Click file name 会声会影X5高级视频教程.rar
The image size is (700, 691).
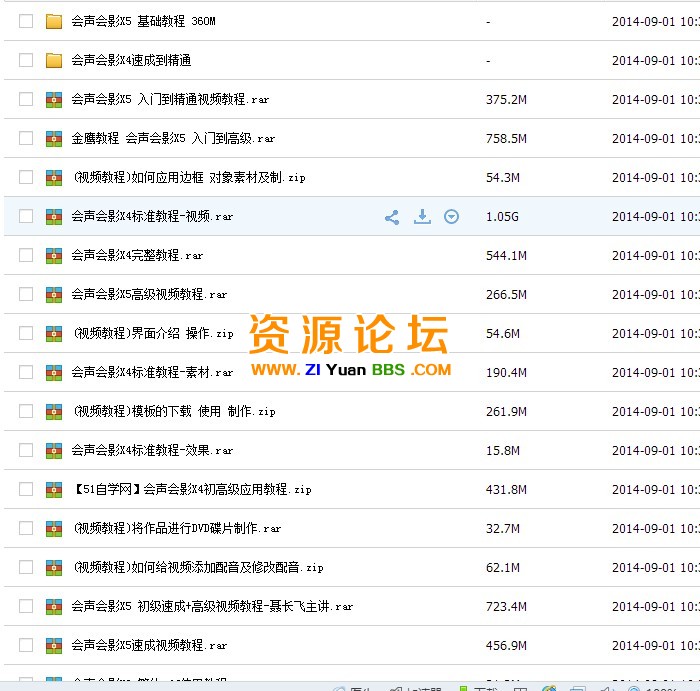tap(149, 294)
